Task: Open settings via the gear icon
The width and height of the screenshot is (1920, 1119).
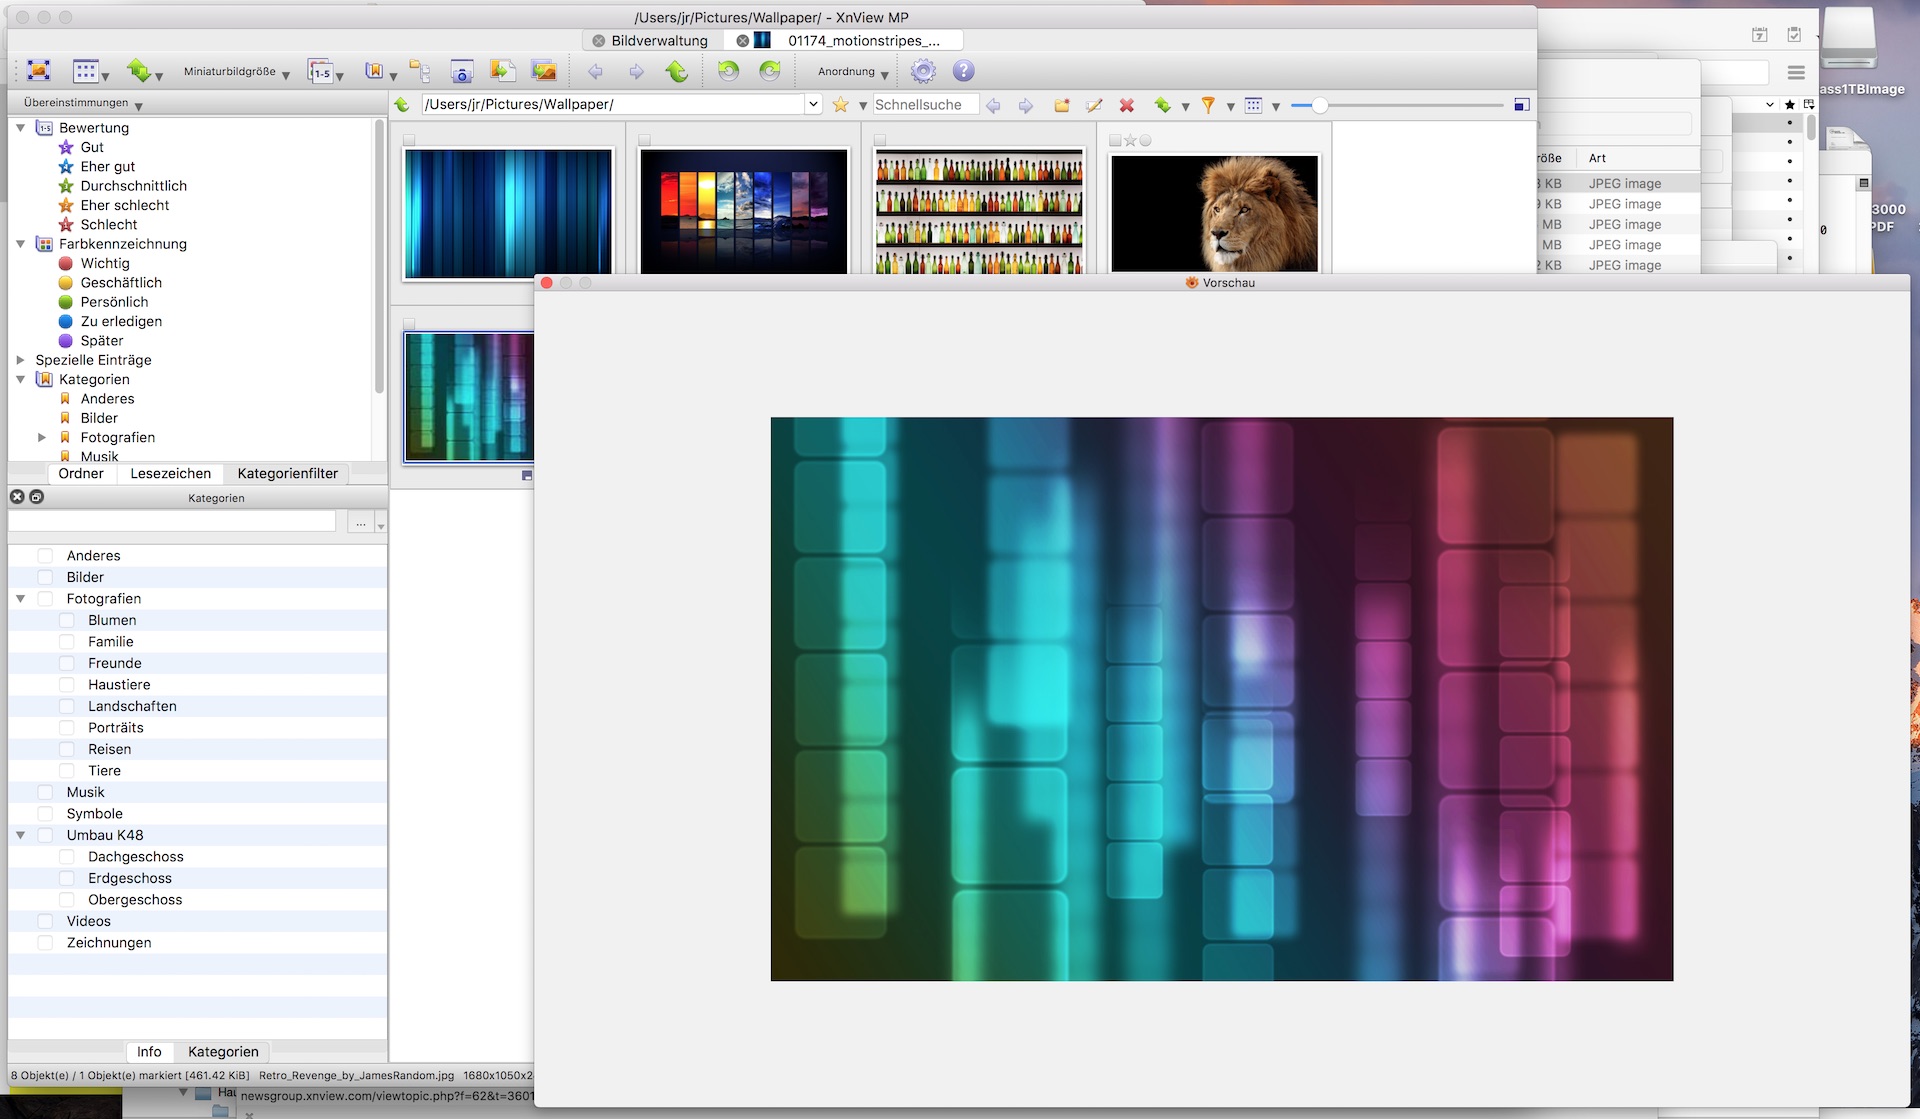Action: click(923, 71)
